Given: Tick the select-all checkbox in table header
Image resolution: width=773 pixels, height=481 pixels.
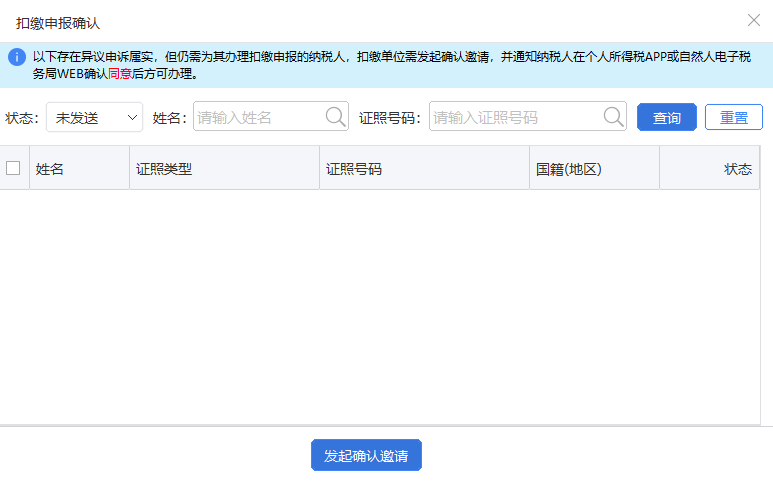Looking at the screenshot, I should click(x=13, y=168).
